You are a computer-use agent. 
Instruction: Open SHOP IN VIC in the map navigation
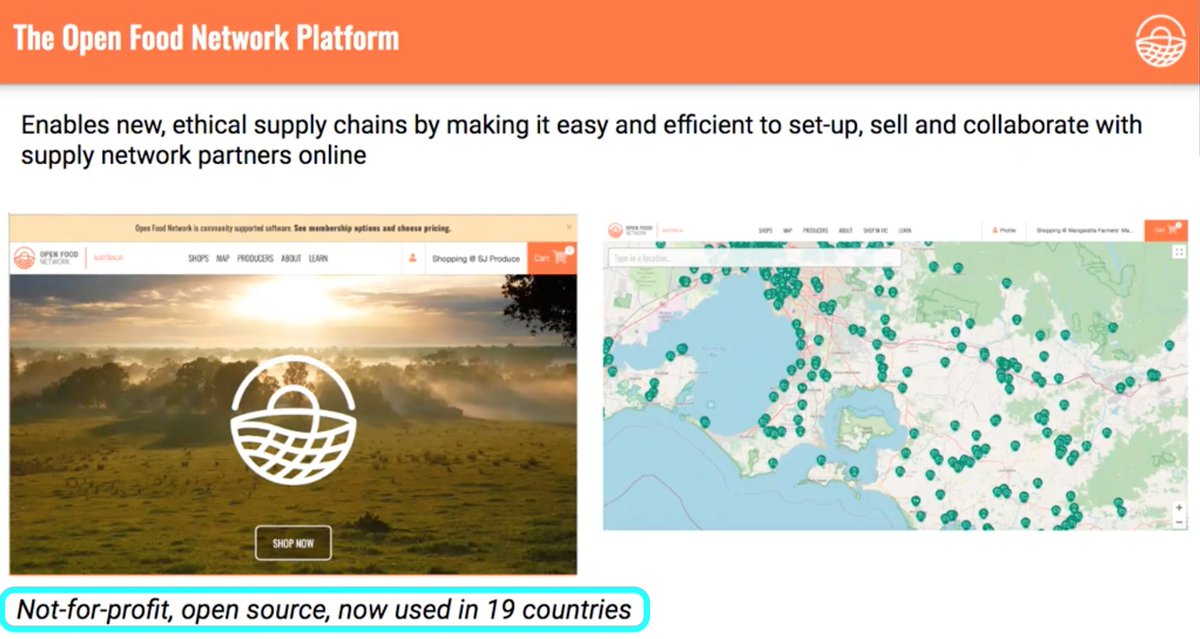point(876,230)
